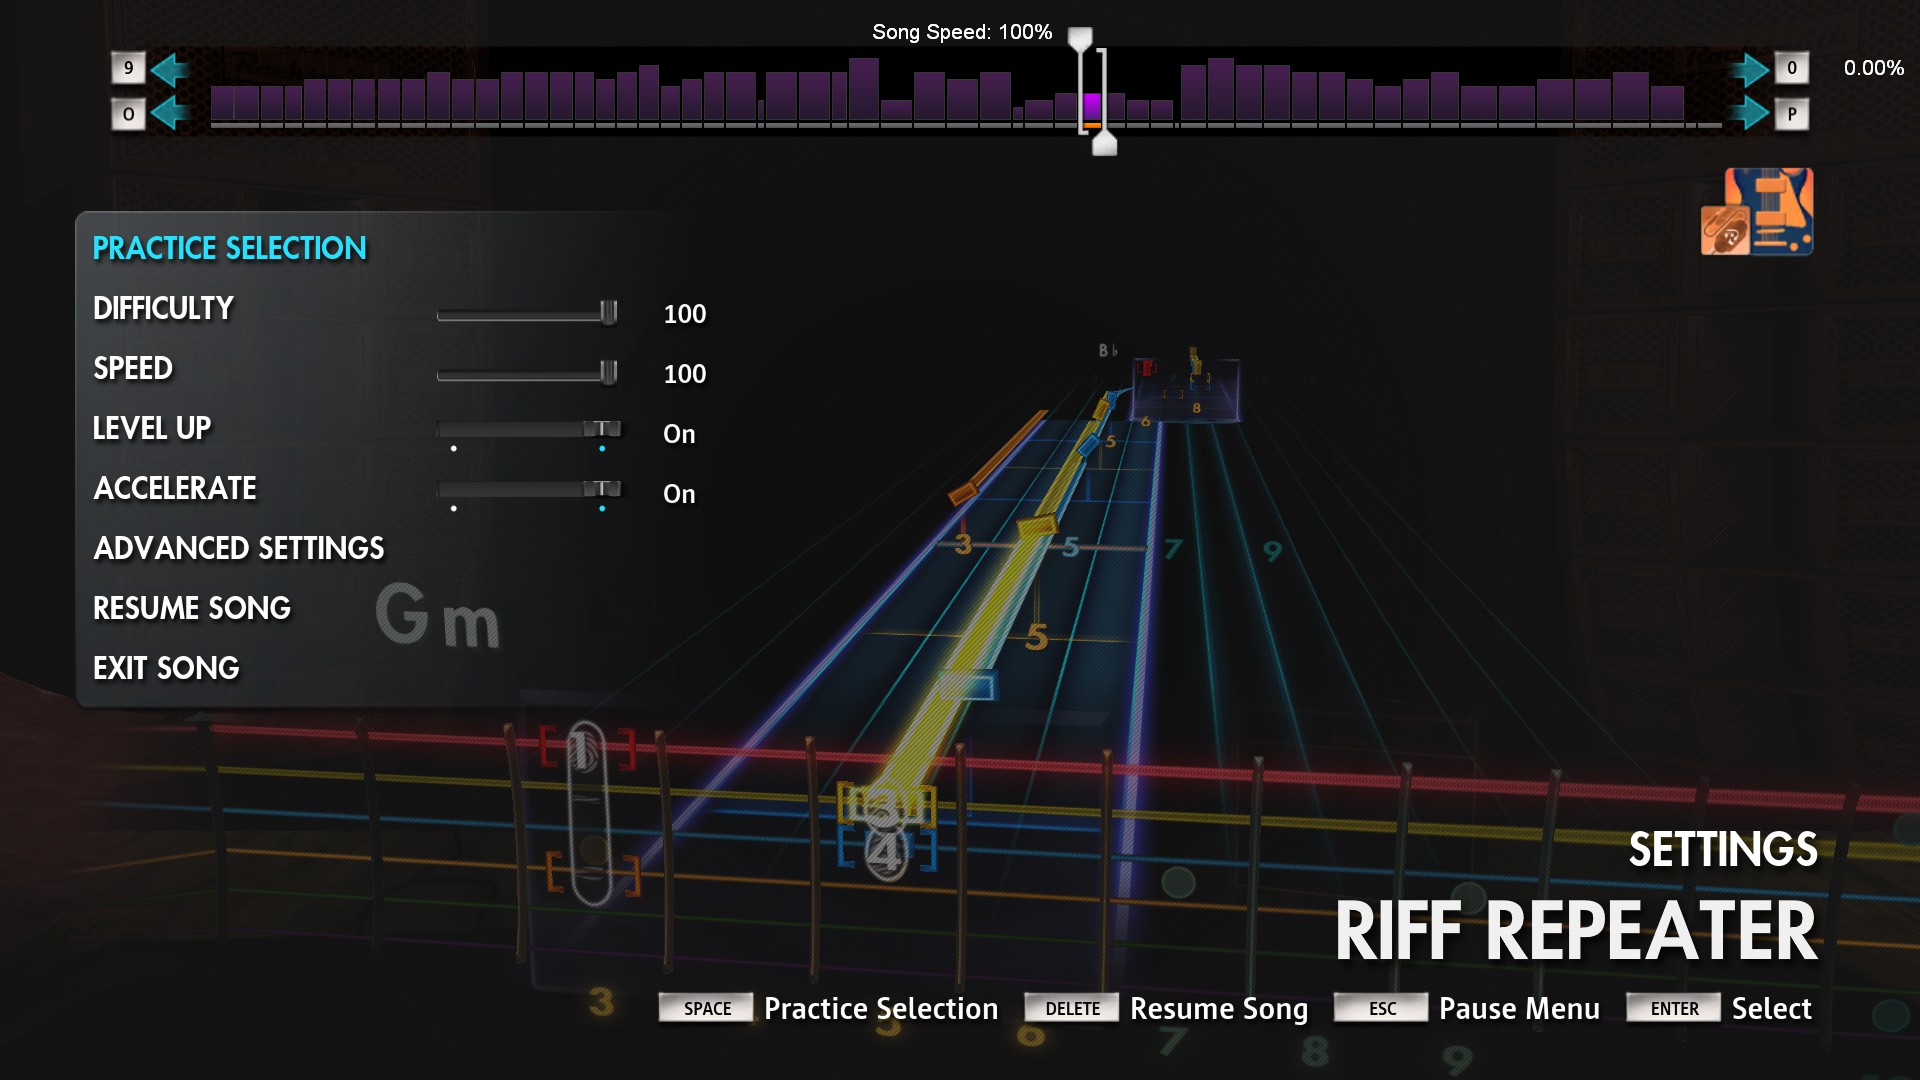Toggle the Accelerate switch
Screen dimensions: 1920x1080
pos(529,490)
